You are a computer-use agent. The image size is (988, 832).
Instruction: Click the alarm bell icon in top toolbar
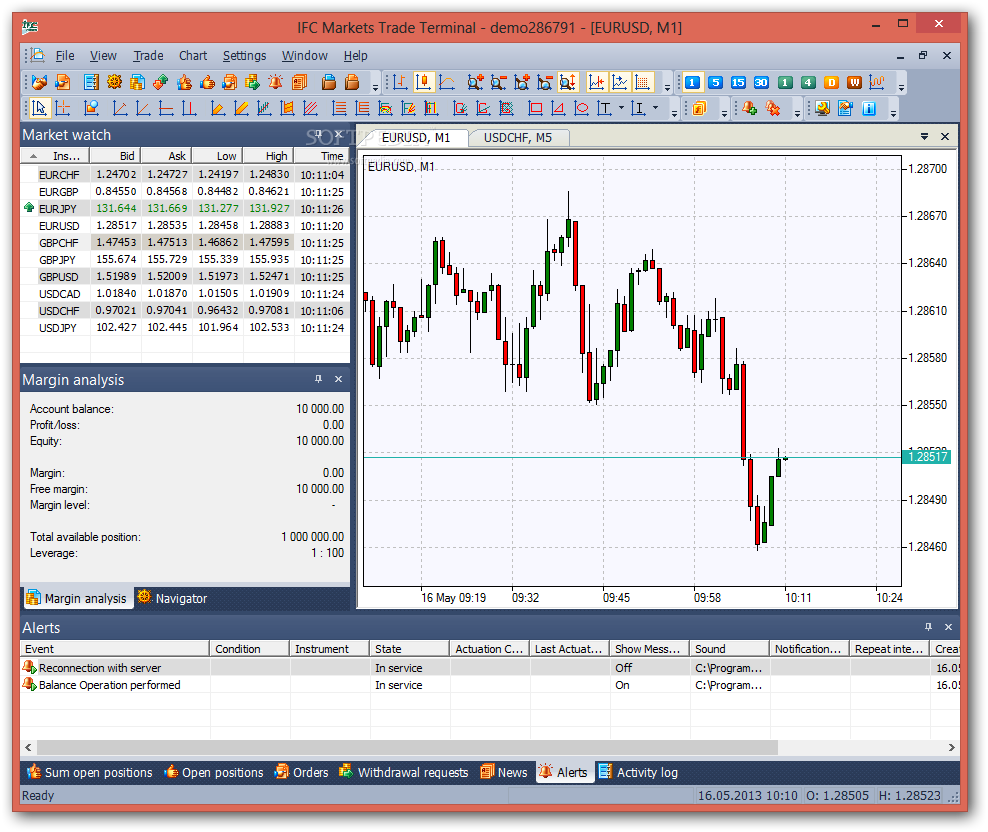click(275, 83)
